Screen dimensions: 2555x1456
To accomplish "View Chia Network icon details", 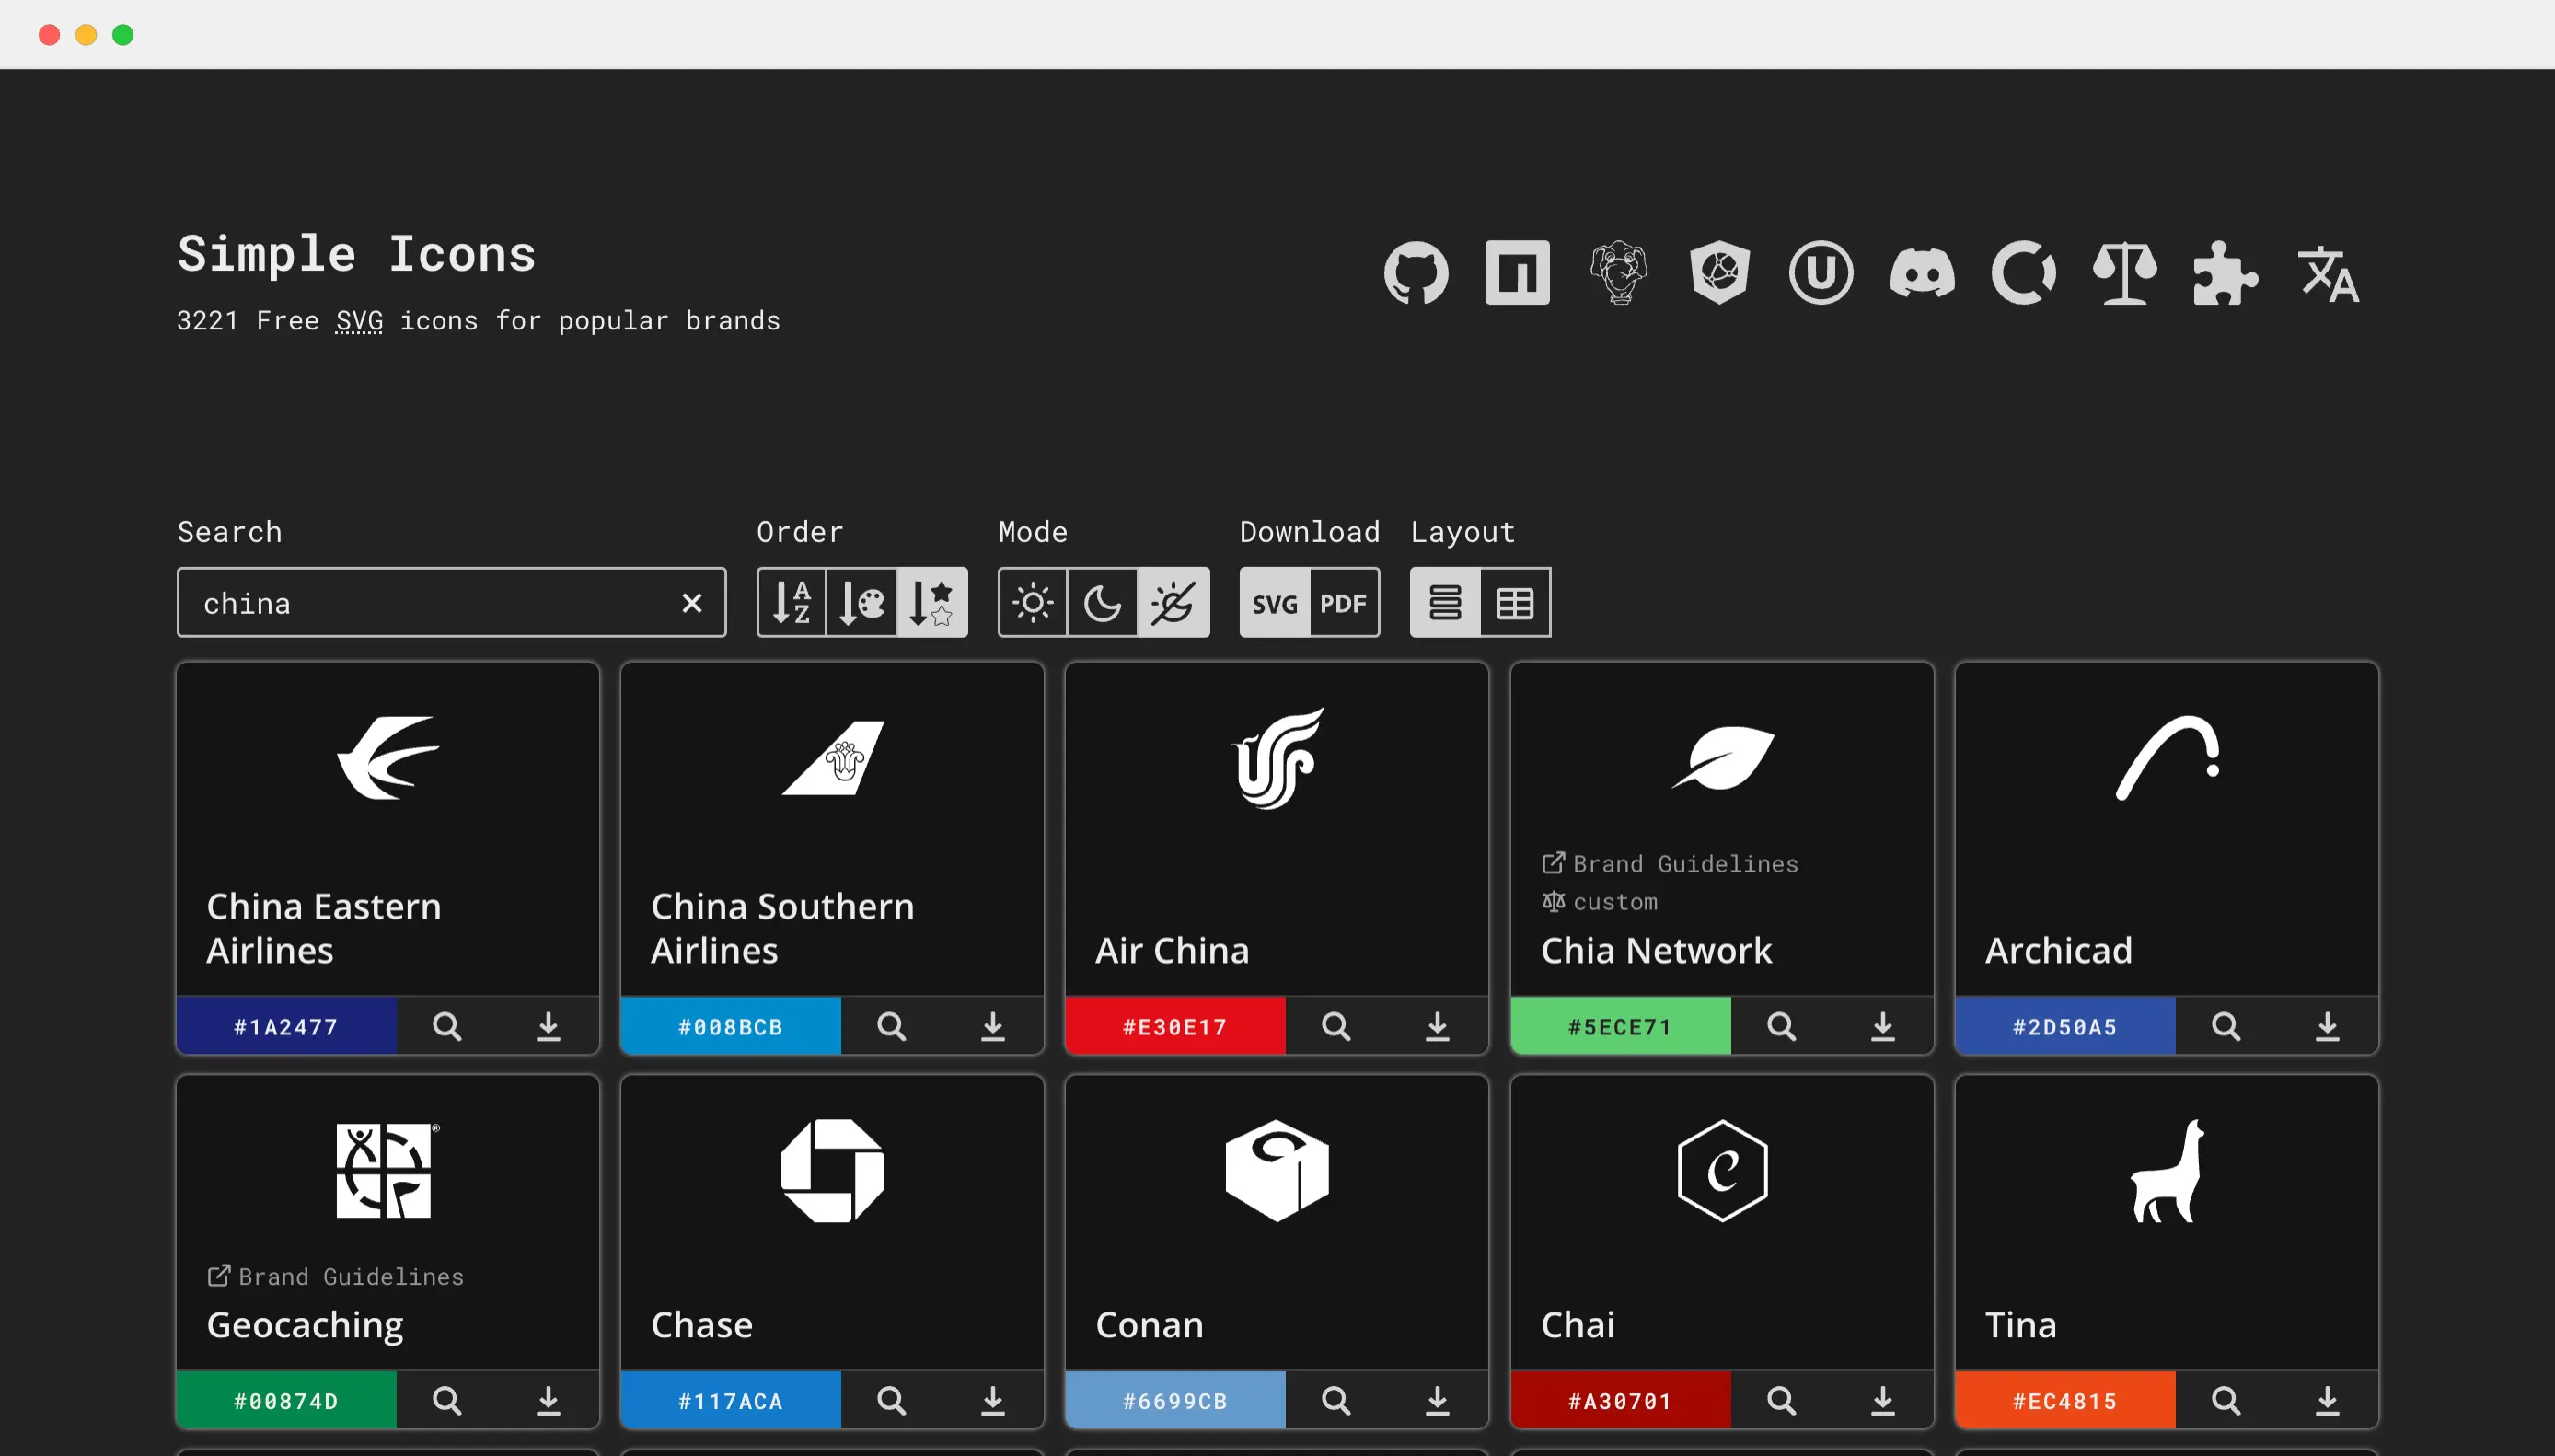I will click(x=1781, y=1026).
